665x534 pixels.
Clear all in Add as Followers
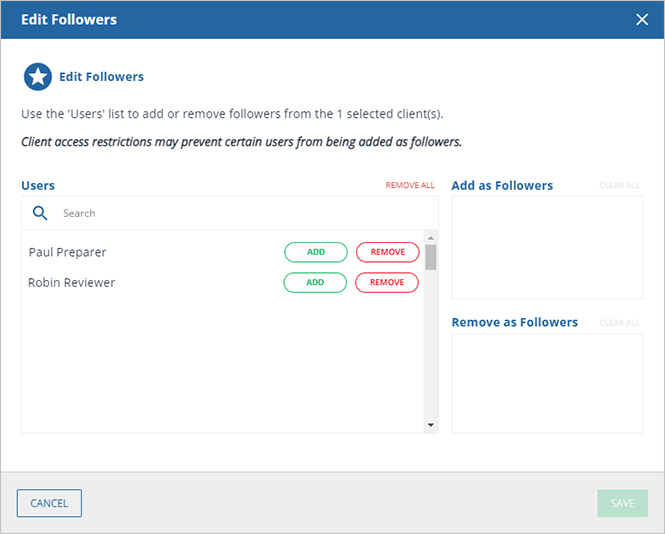pos(619,186)
